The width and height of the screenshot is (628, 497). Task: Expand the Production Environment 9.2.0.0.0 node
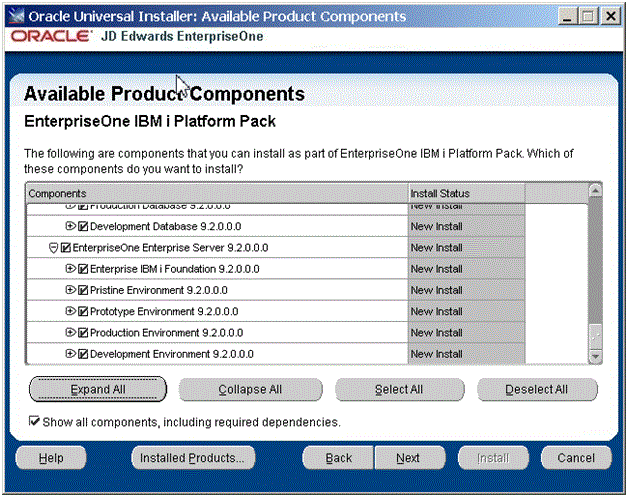70,332
